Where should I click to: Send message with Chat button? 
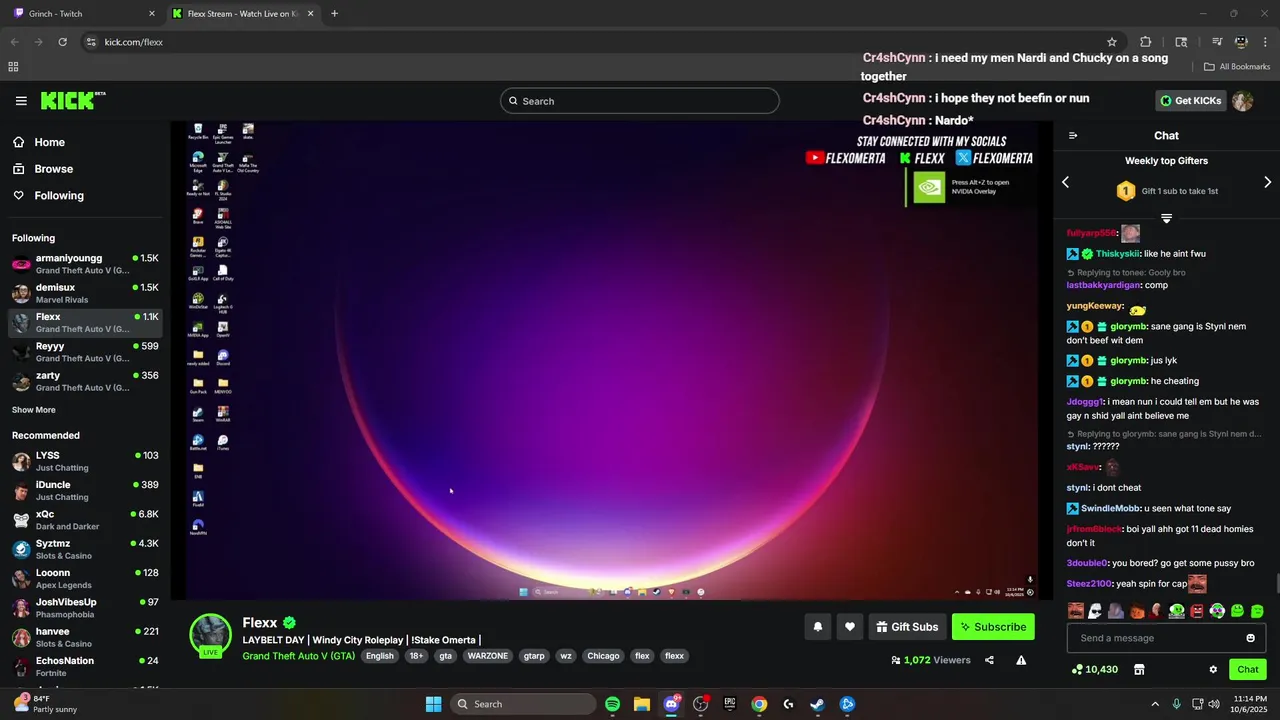[1248, 669]
